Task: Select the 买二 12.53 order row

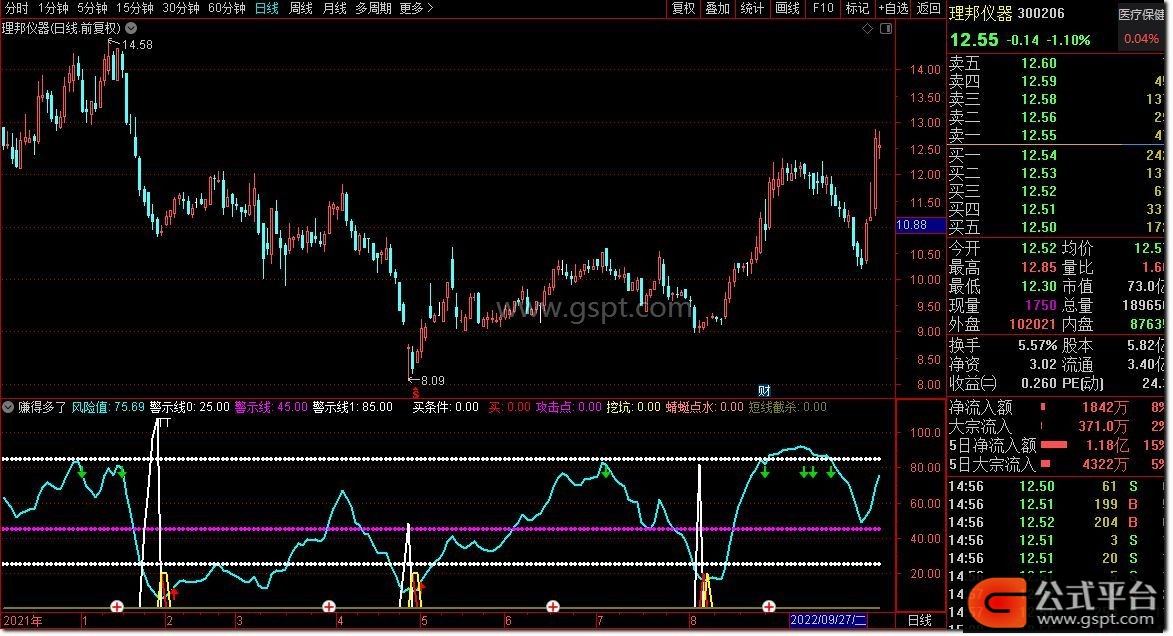Action: (x=1056, y=173)
